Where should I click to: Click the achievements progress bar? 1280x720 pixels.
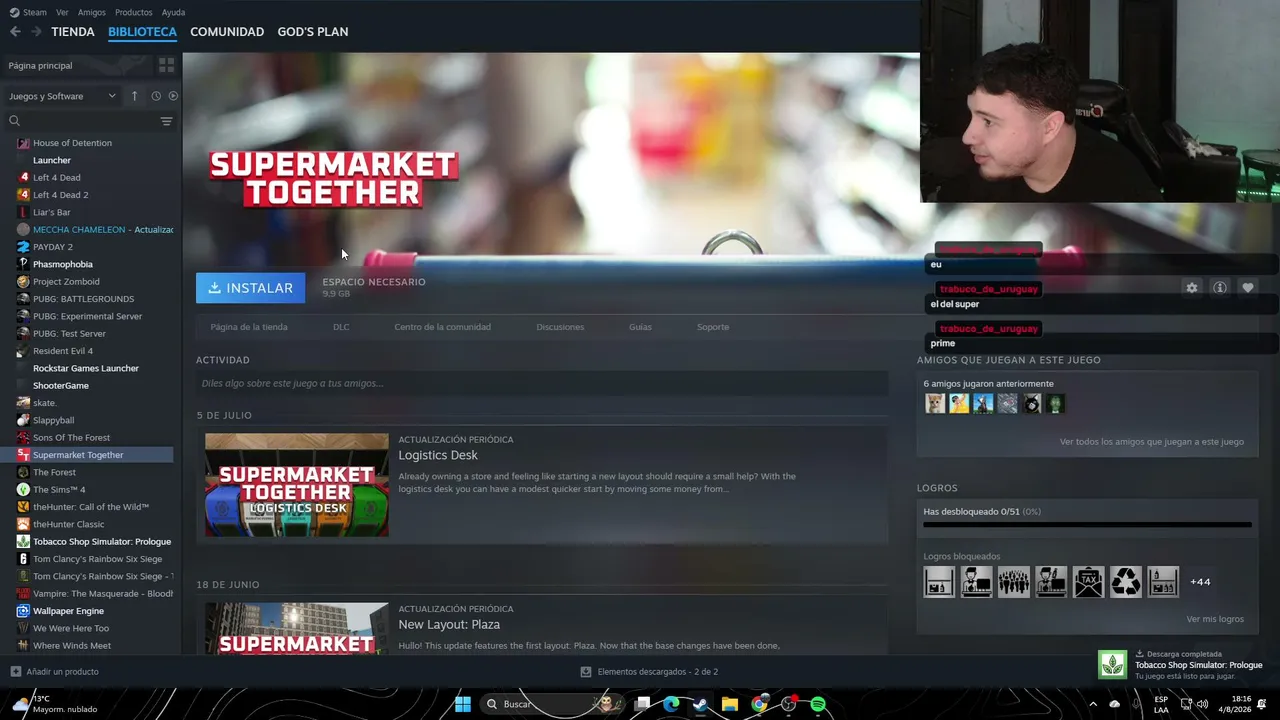pyautogui.click(x=1087, y=524)
